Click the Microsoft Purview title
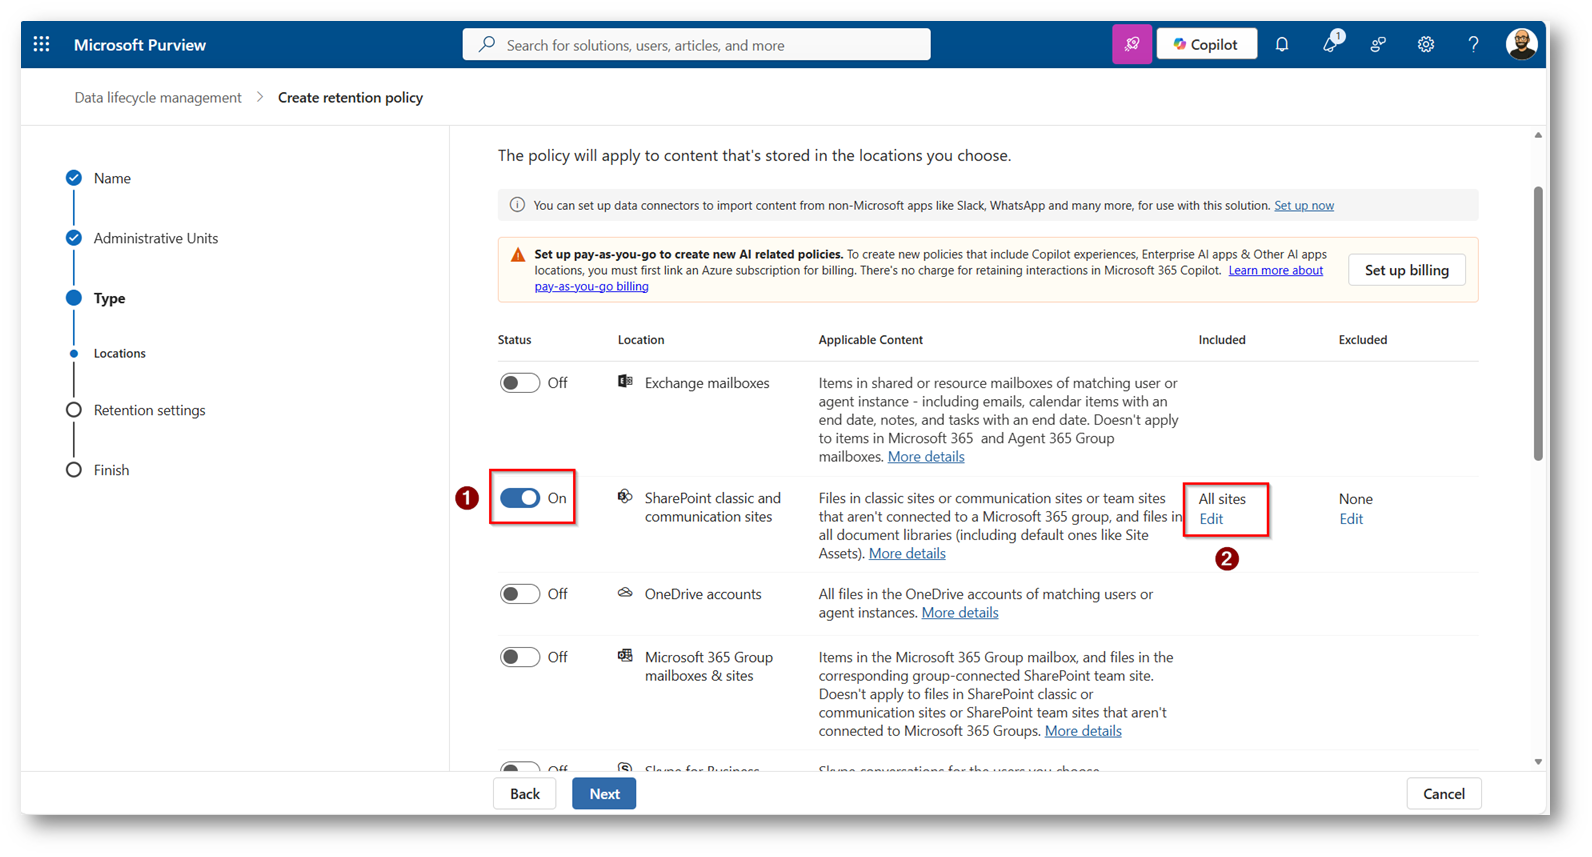1592x857 pixels. click(140, 44)
